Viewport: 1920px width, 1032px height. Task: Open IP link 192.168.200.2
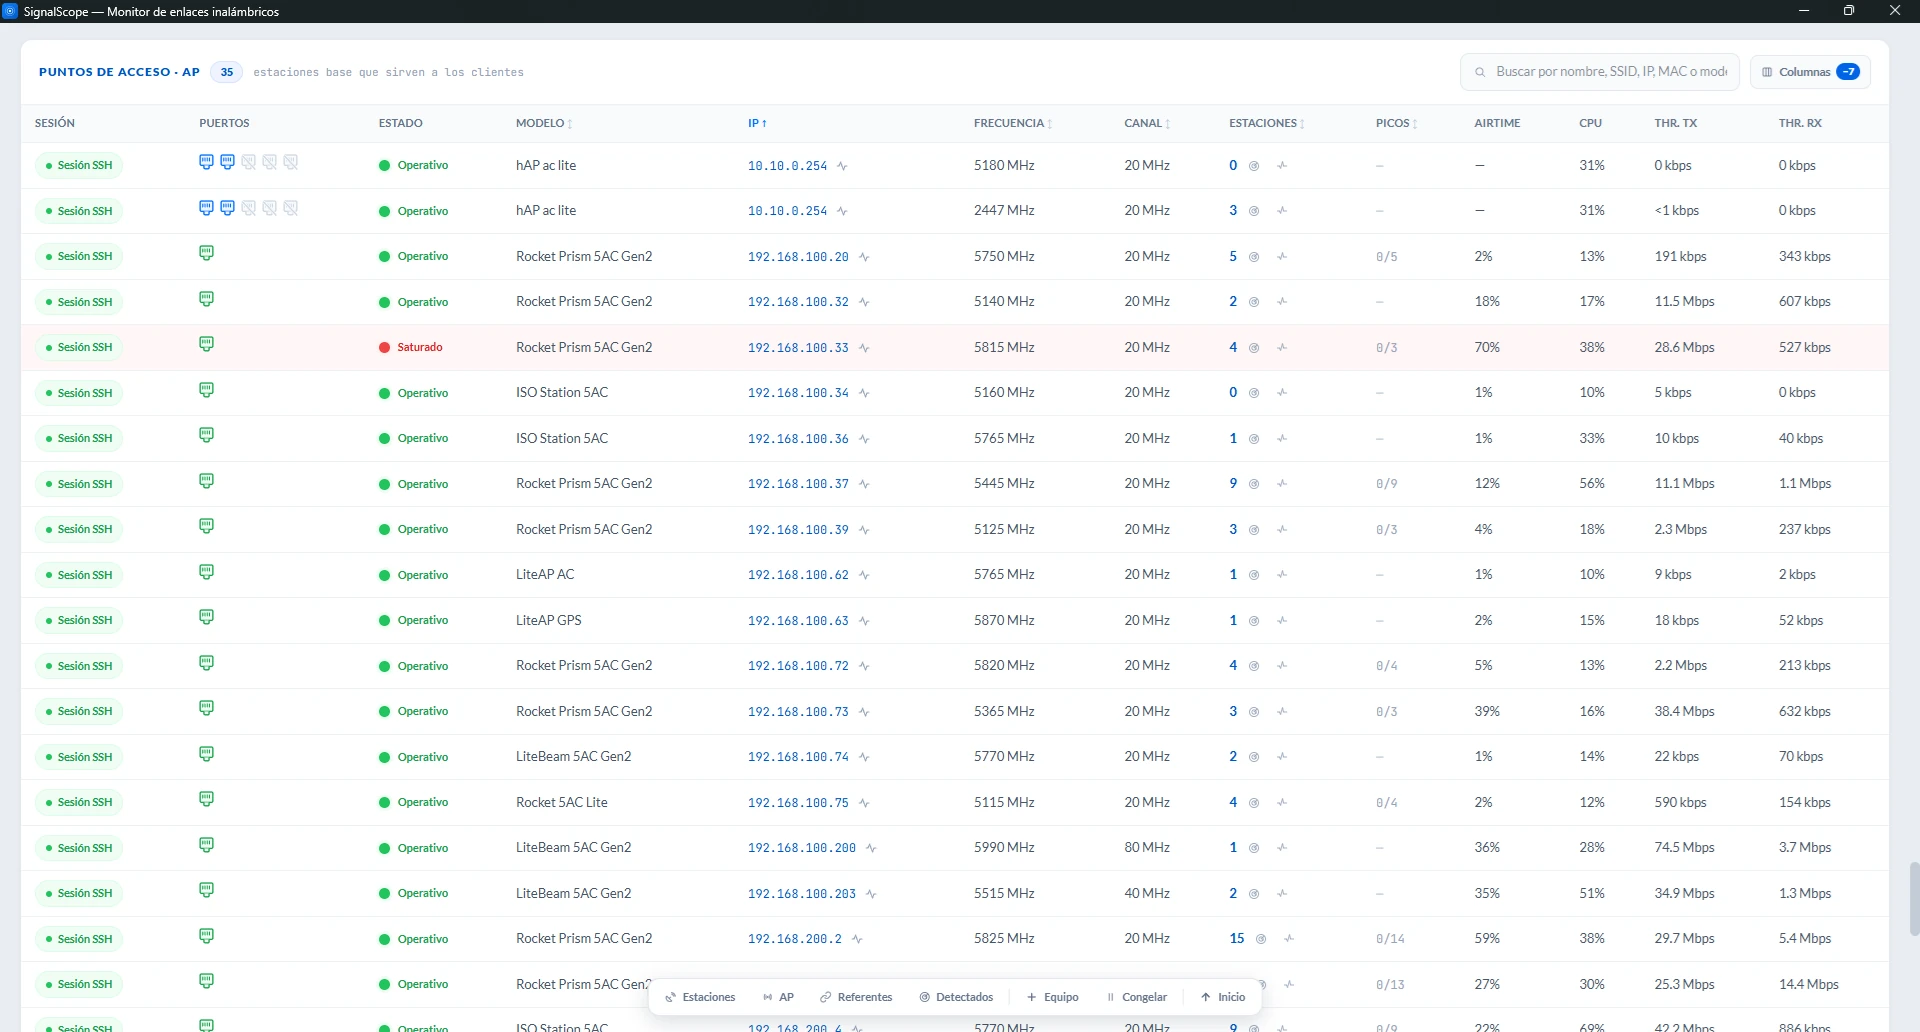795,939
